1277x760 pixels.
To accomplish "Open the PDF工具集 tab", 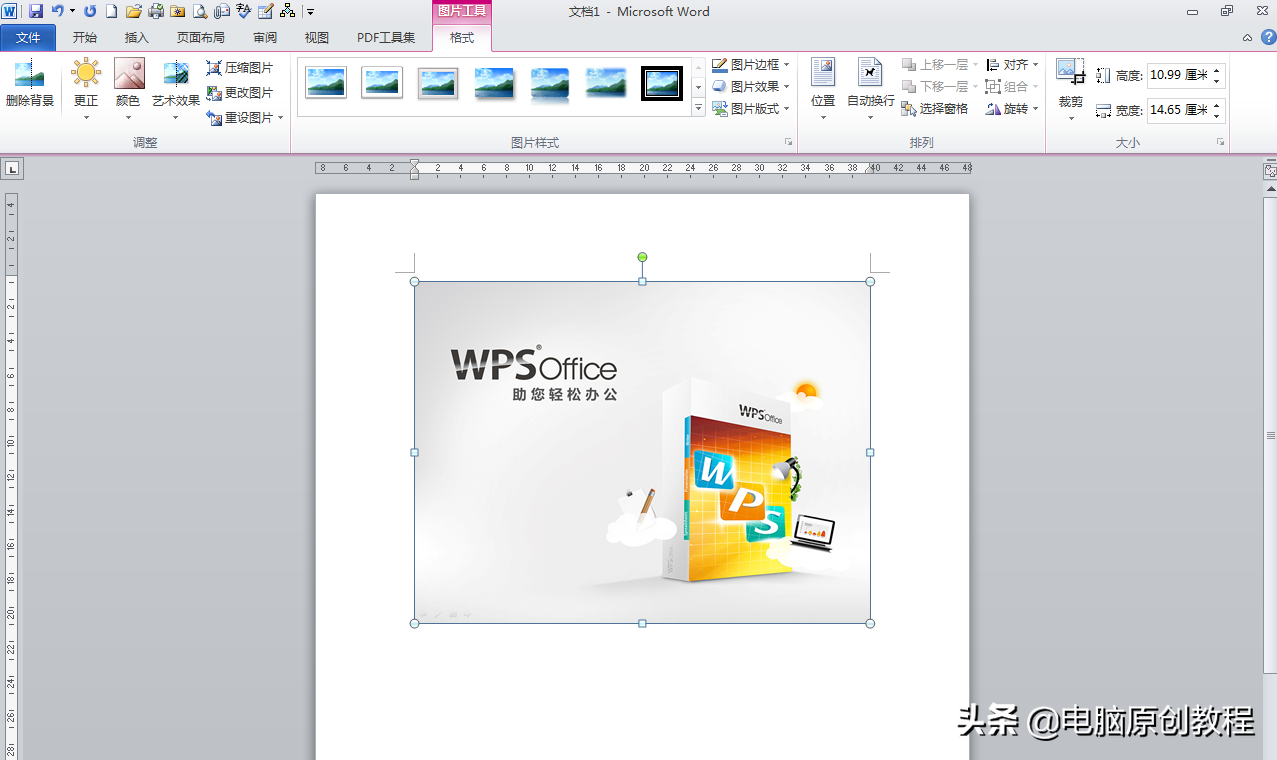I will pos(386,38).
